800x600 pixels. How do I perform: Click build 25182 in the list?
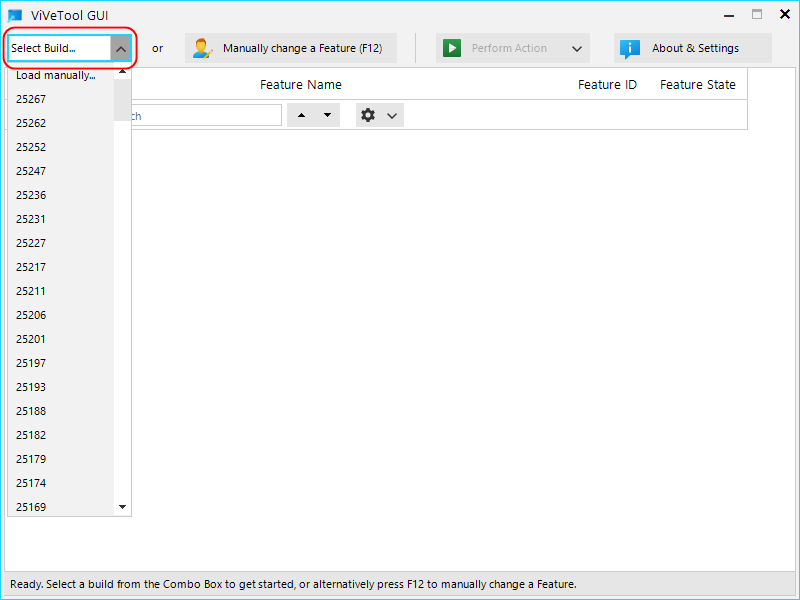tap(61, 435)
